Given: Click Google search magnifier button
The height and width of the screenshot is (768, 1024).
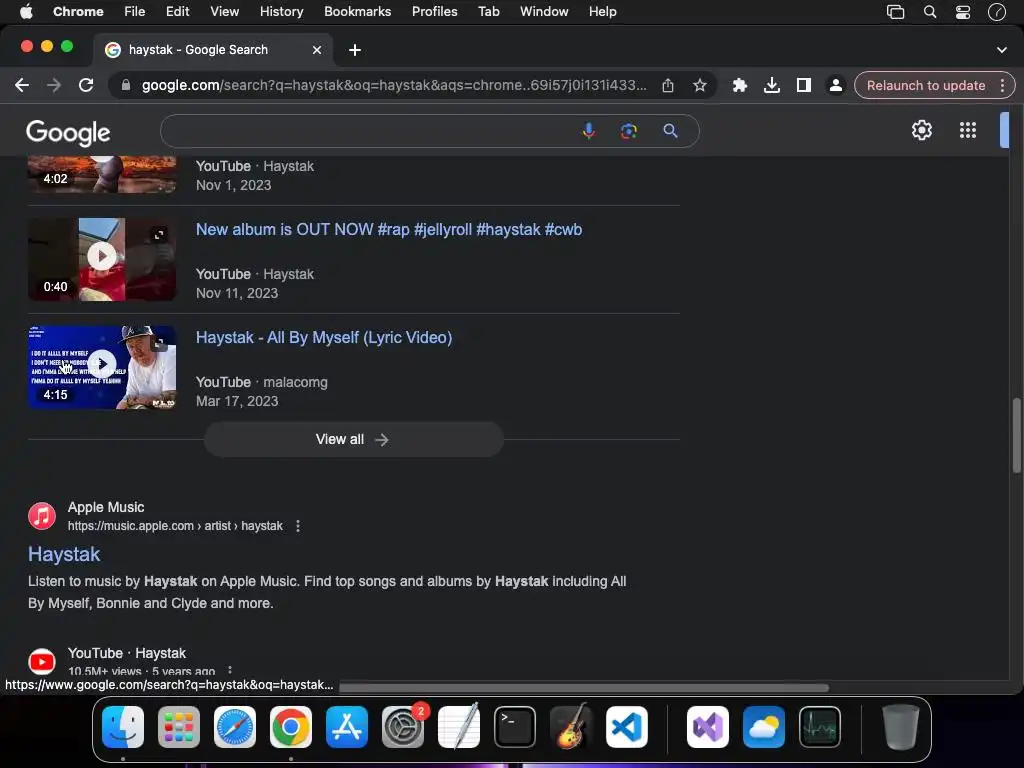Looking at the screenshot, I should pyautogui.click(x=670, y=131).
